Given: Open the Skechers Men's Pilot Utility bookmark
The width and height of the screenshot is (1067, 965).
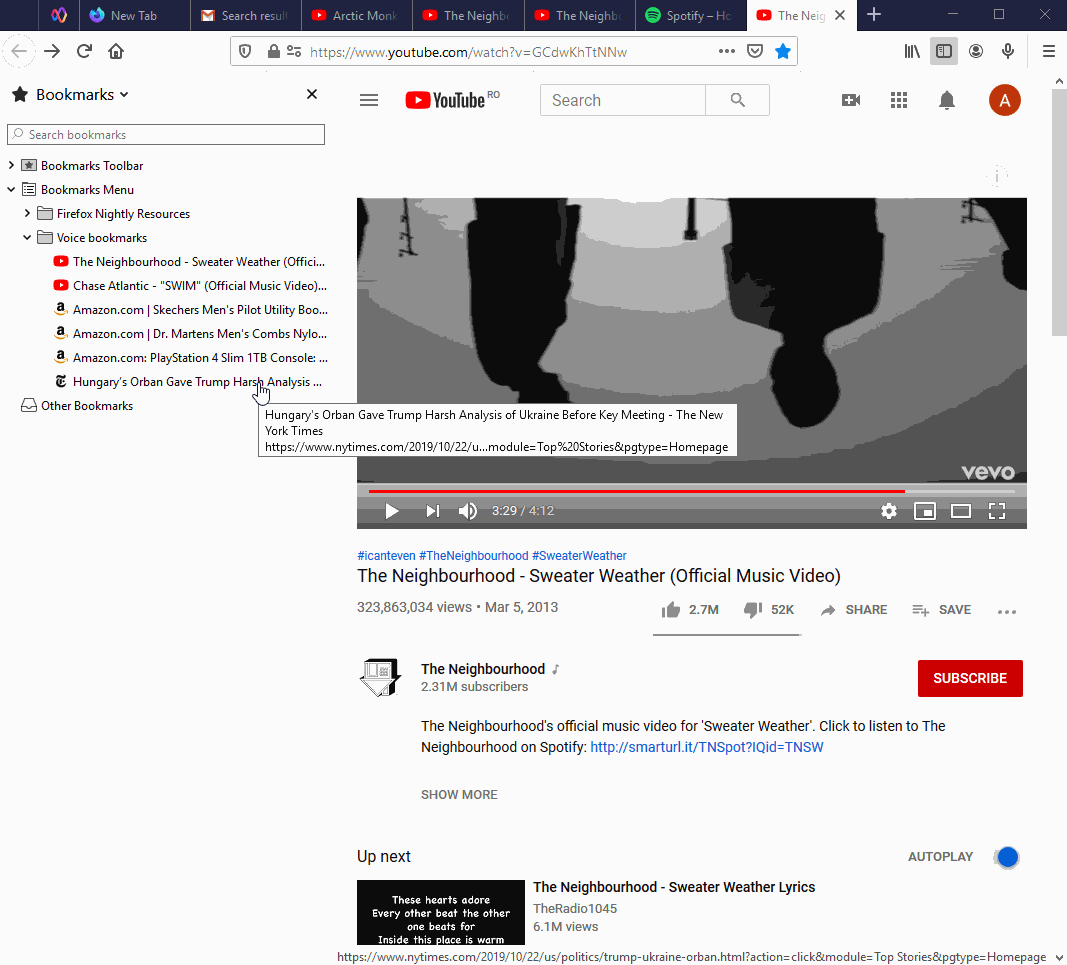Looking at the screenshot, I should click(x=191, y=310).
